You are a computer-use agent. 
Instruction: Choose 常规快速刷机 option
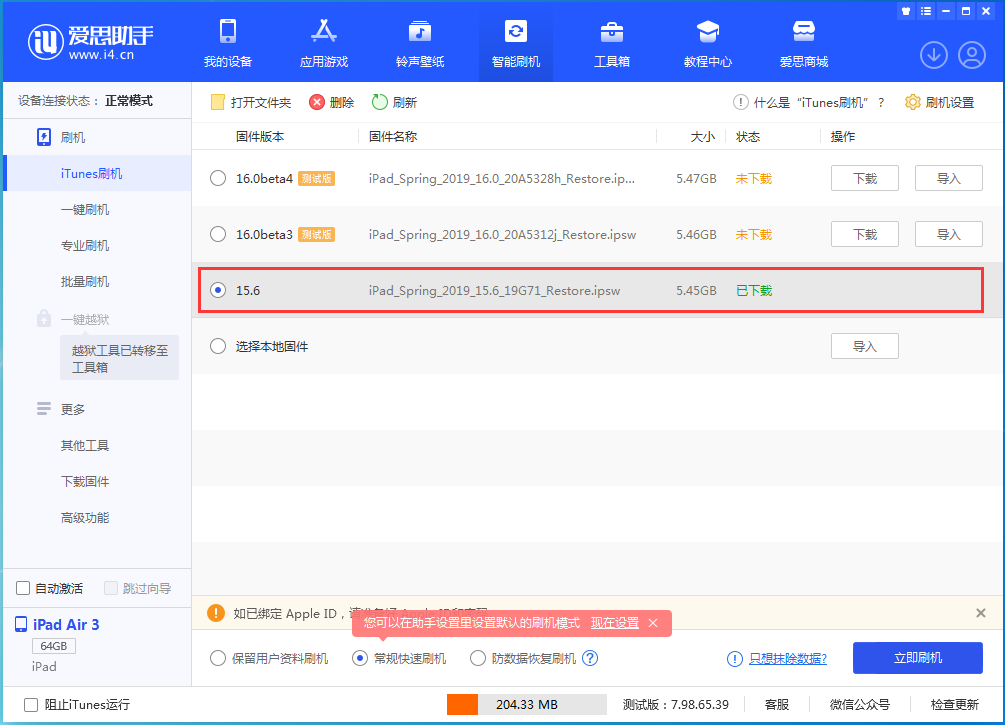tap(360, 658)
